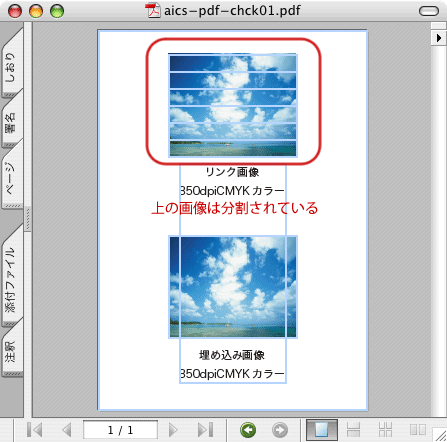Click the navigation pane splitter handle
Viewport: 447px width, 442px height.
click(28, 219)
